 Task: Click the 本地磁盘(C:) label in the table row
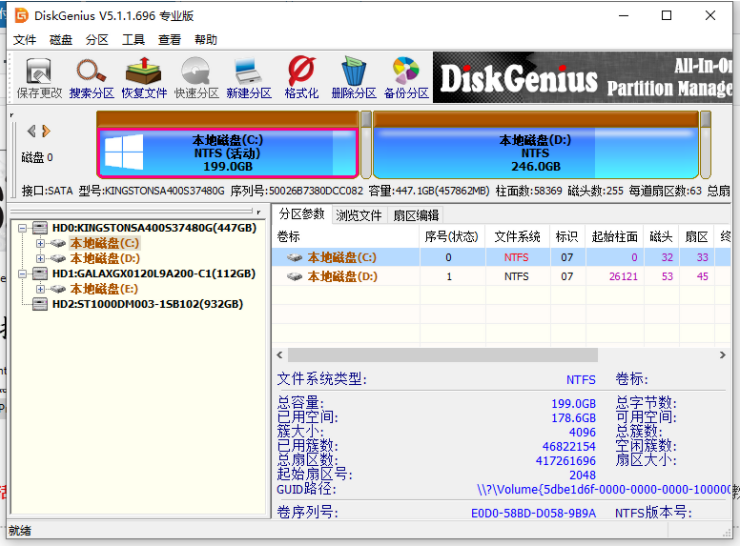[x=342, y=257]
